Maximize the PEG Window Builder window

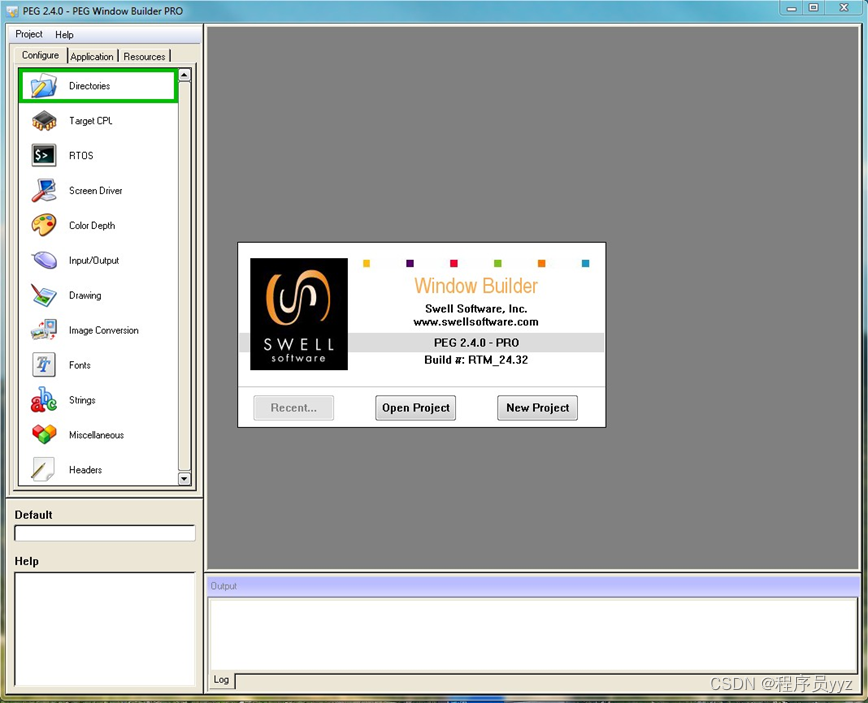[813, 8]
